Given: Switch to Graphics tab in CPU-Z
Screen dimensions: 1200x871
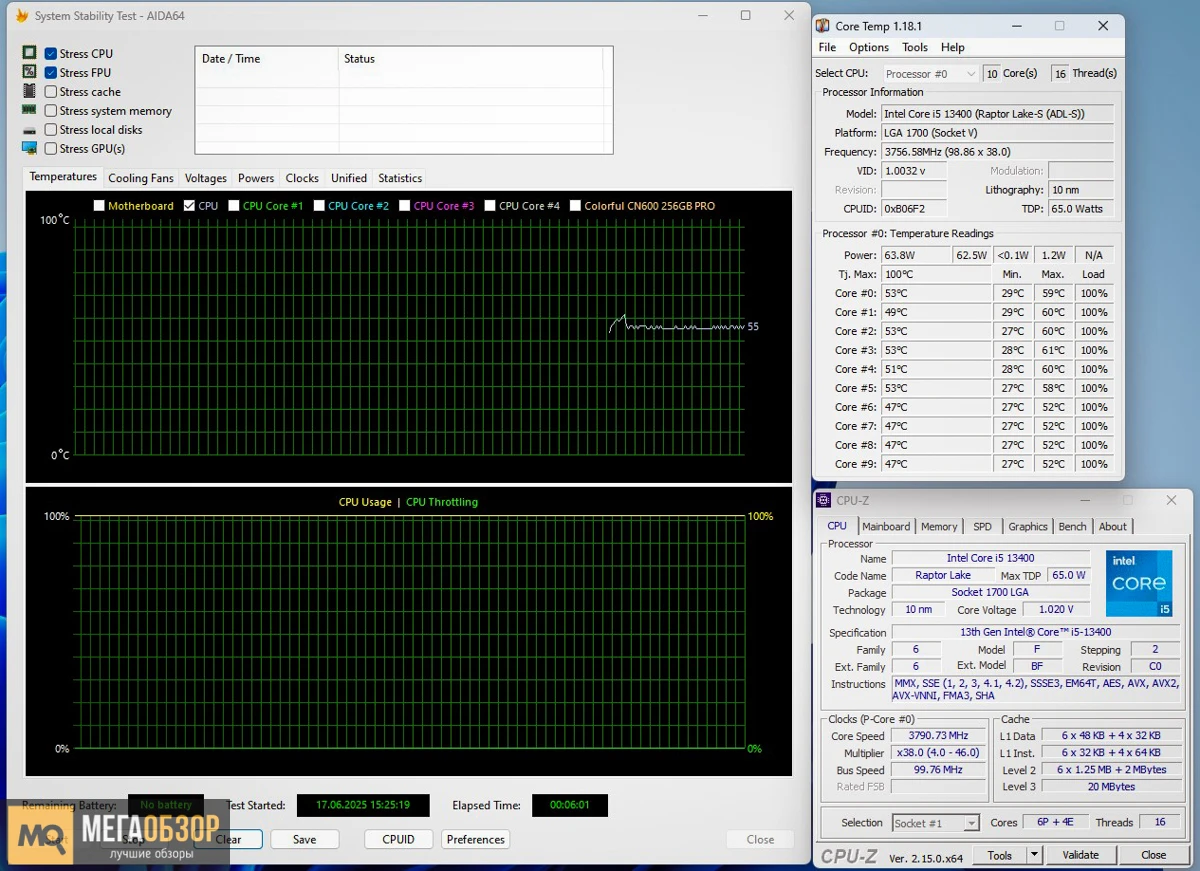Looking at the screenshot, I should pos(1028,526).
